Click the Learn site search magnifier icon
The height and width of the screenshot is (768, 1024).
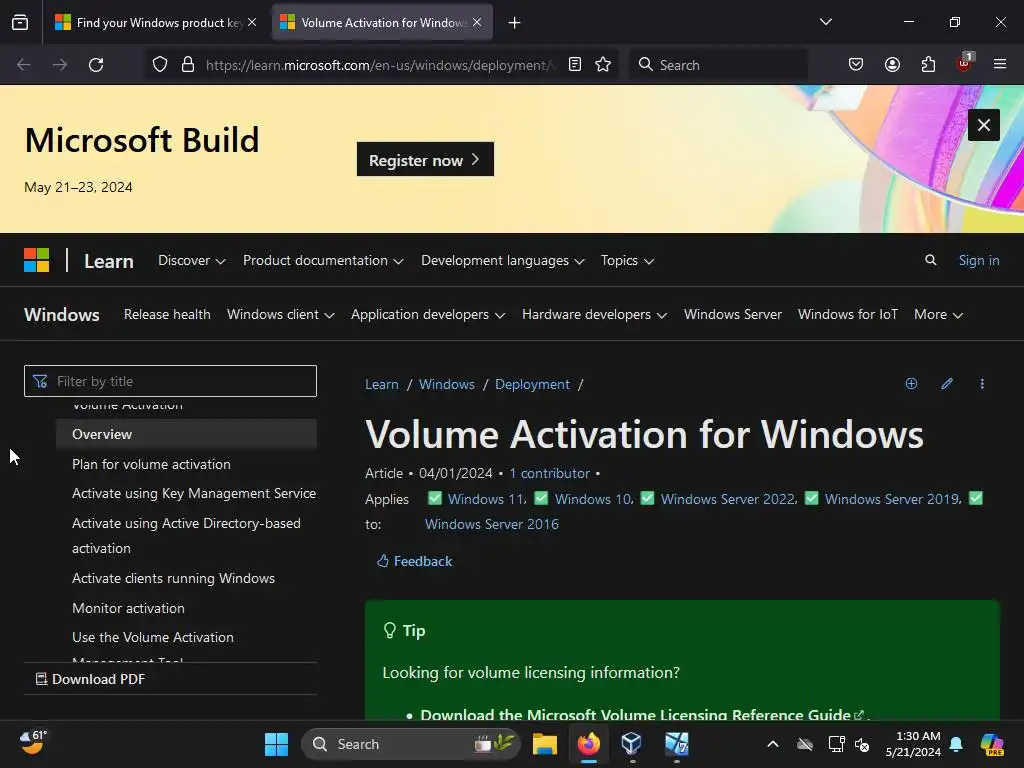(931, 261)
